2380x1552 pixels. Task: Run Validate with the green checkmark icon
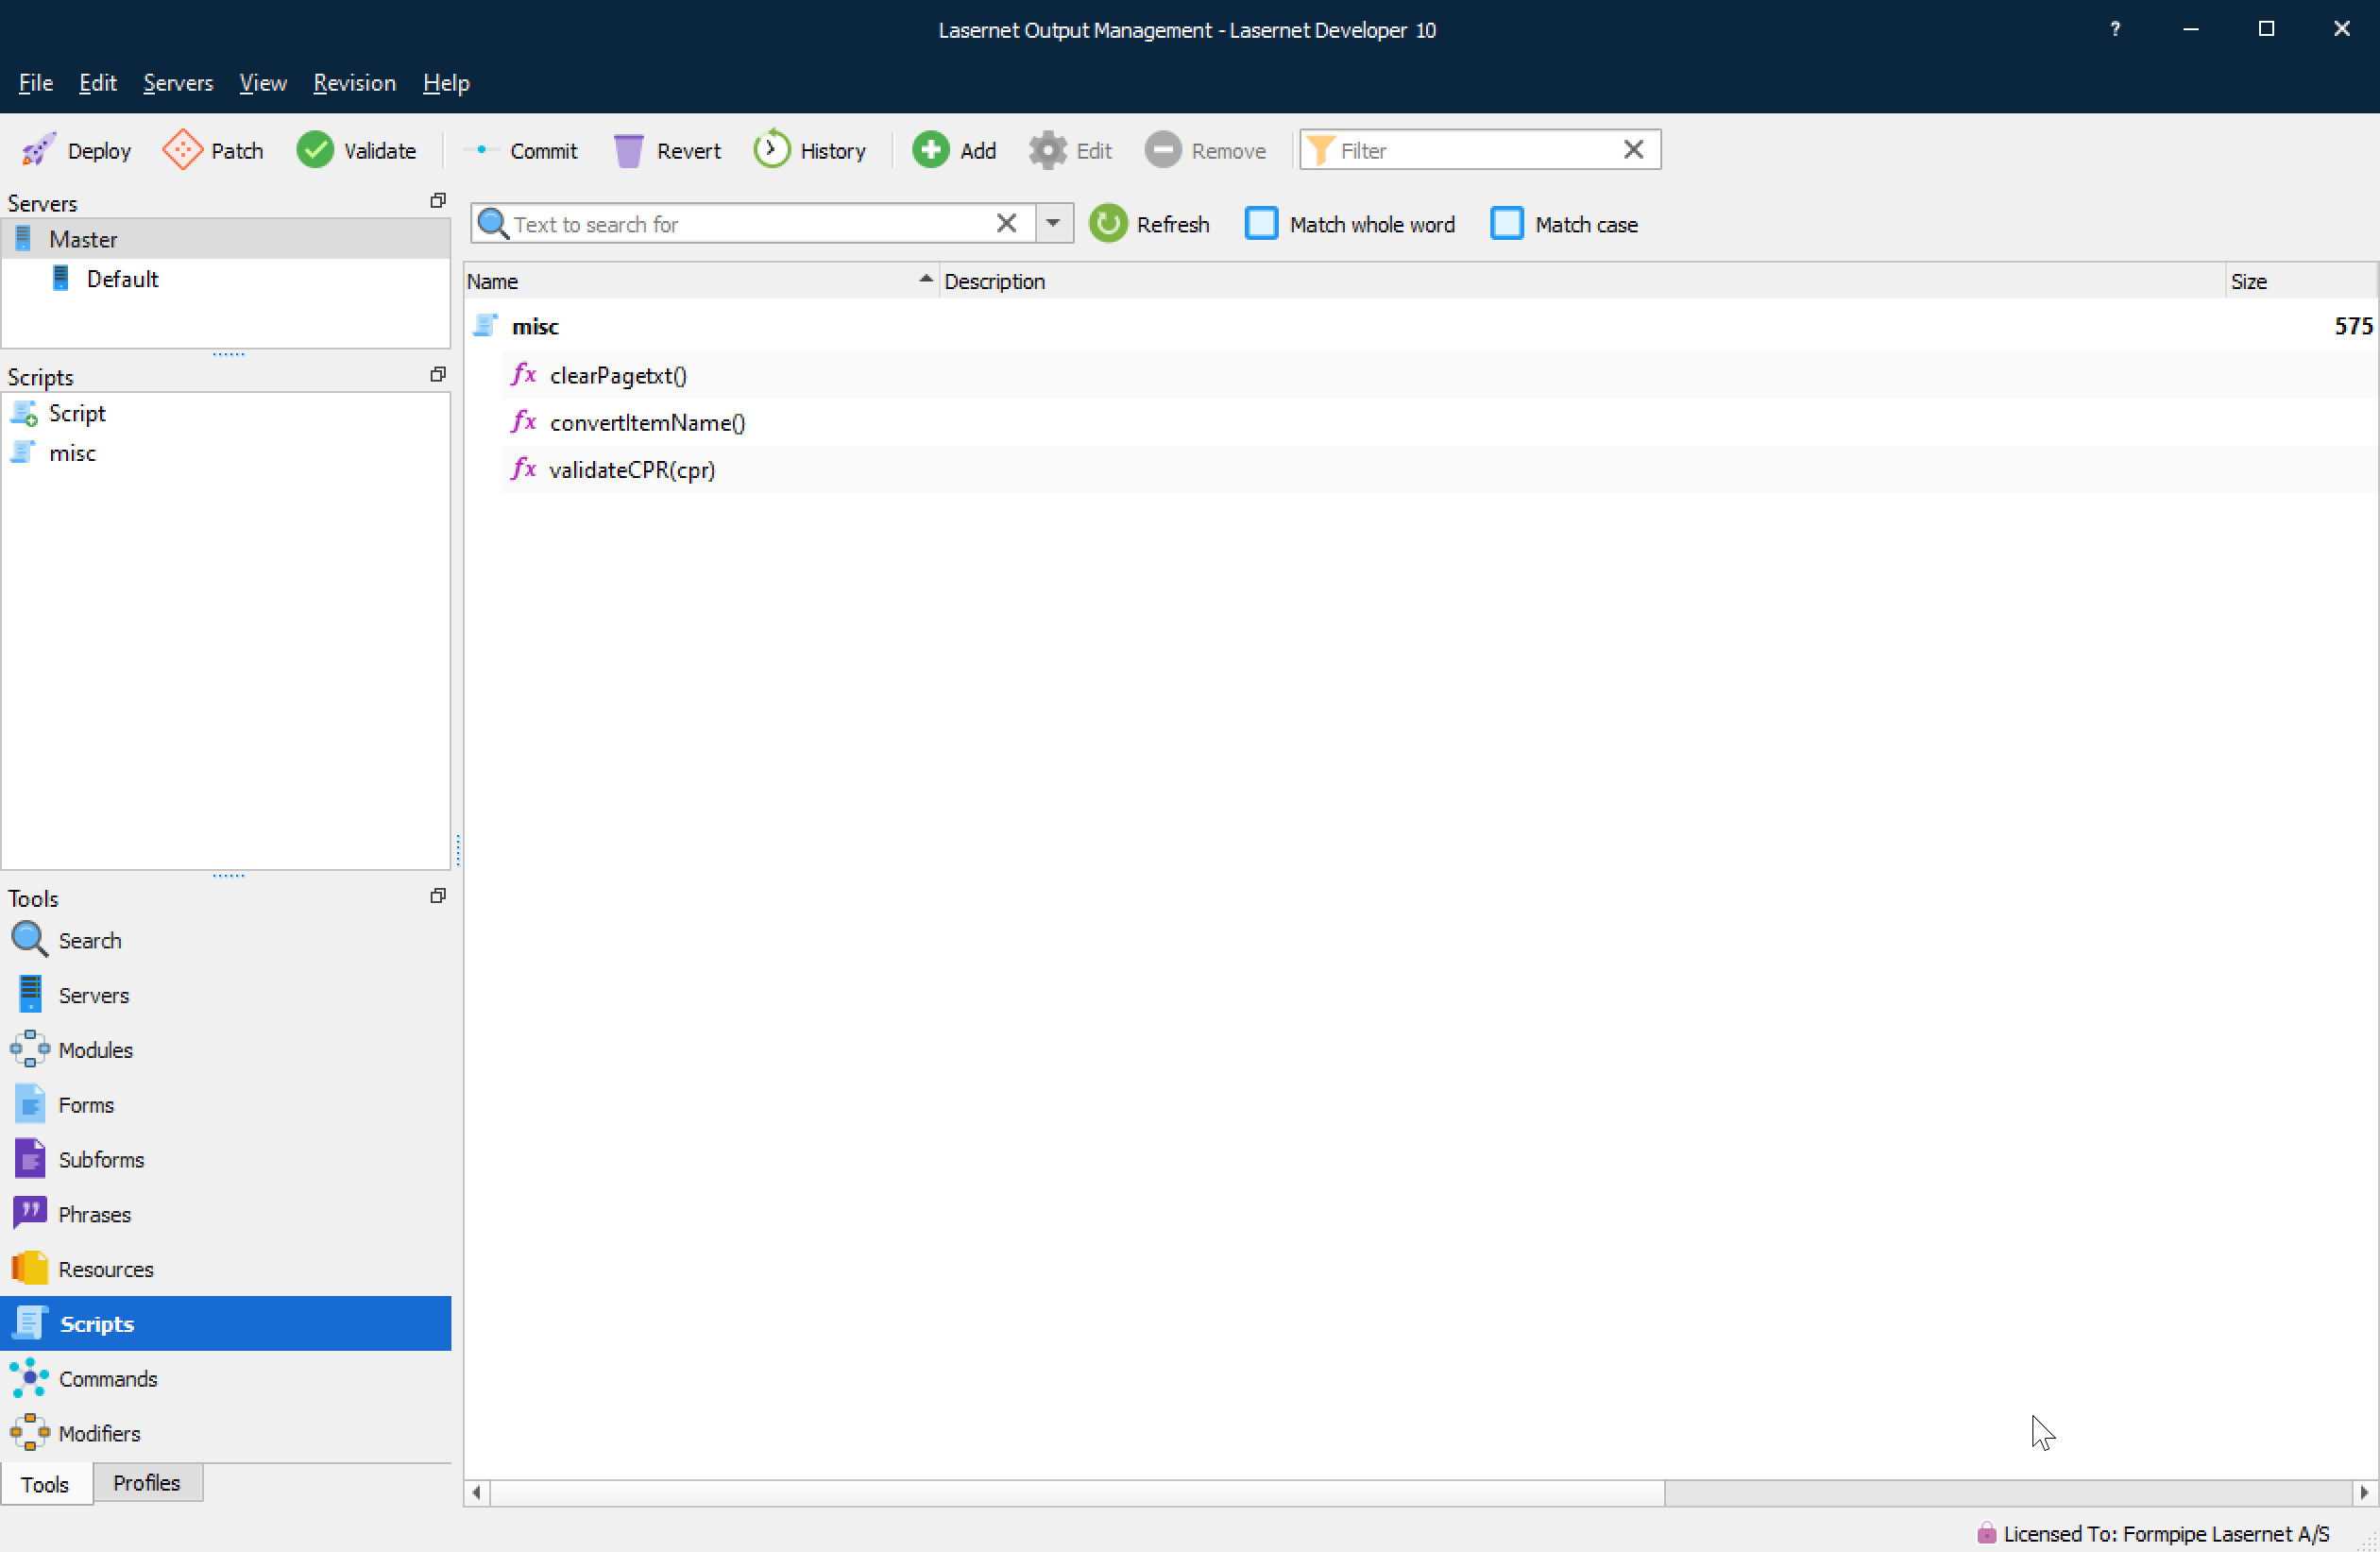click(x=315, y=150)
